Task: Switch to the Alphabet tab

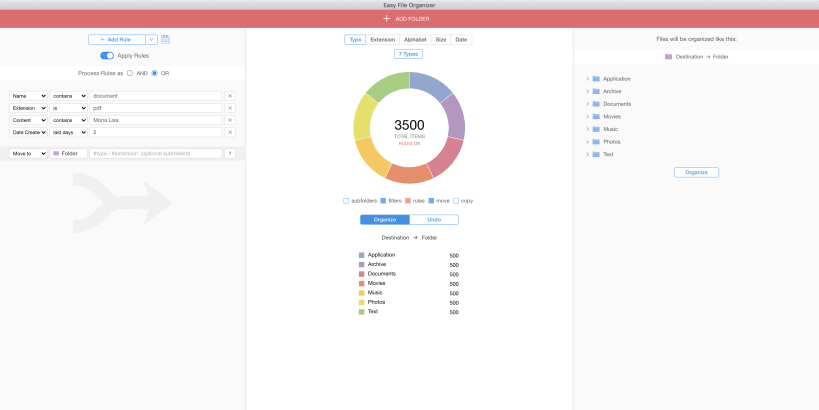Action: [x=415, y=40]
